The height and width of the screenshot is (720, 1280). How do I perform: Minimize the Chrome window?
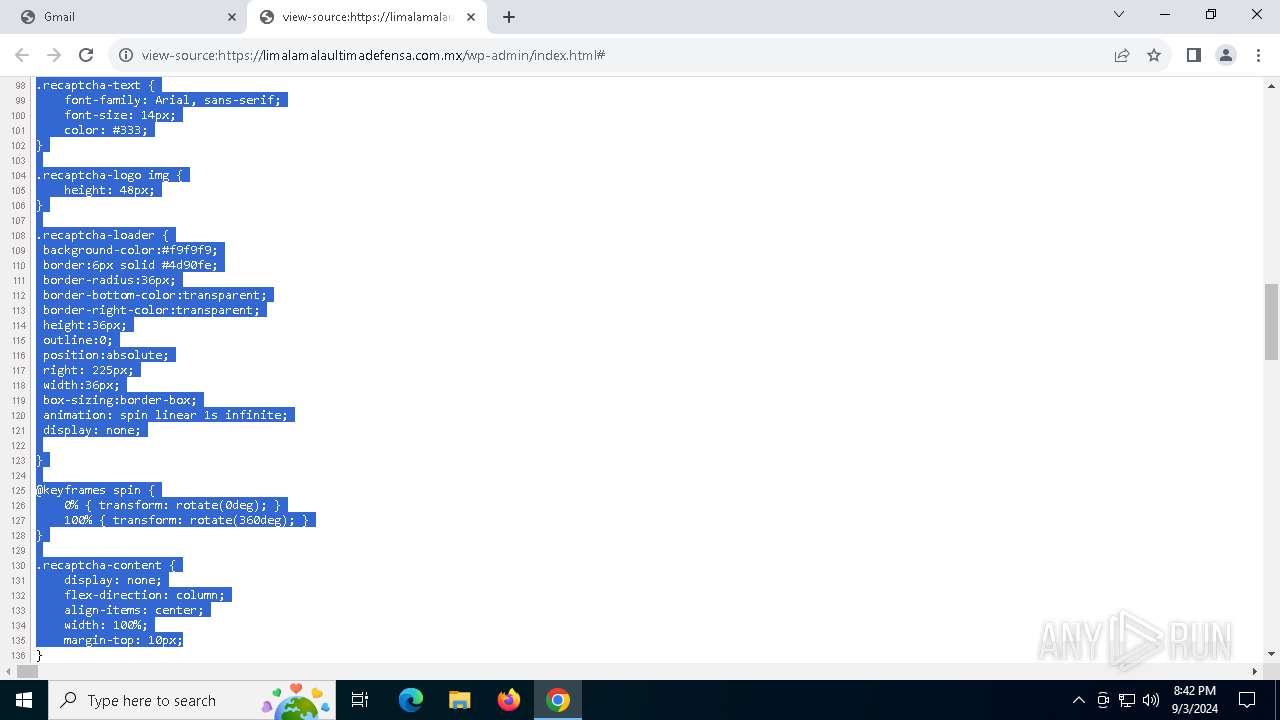(1165, 15)
